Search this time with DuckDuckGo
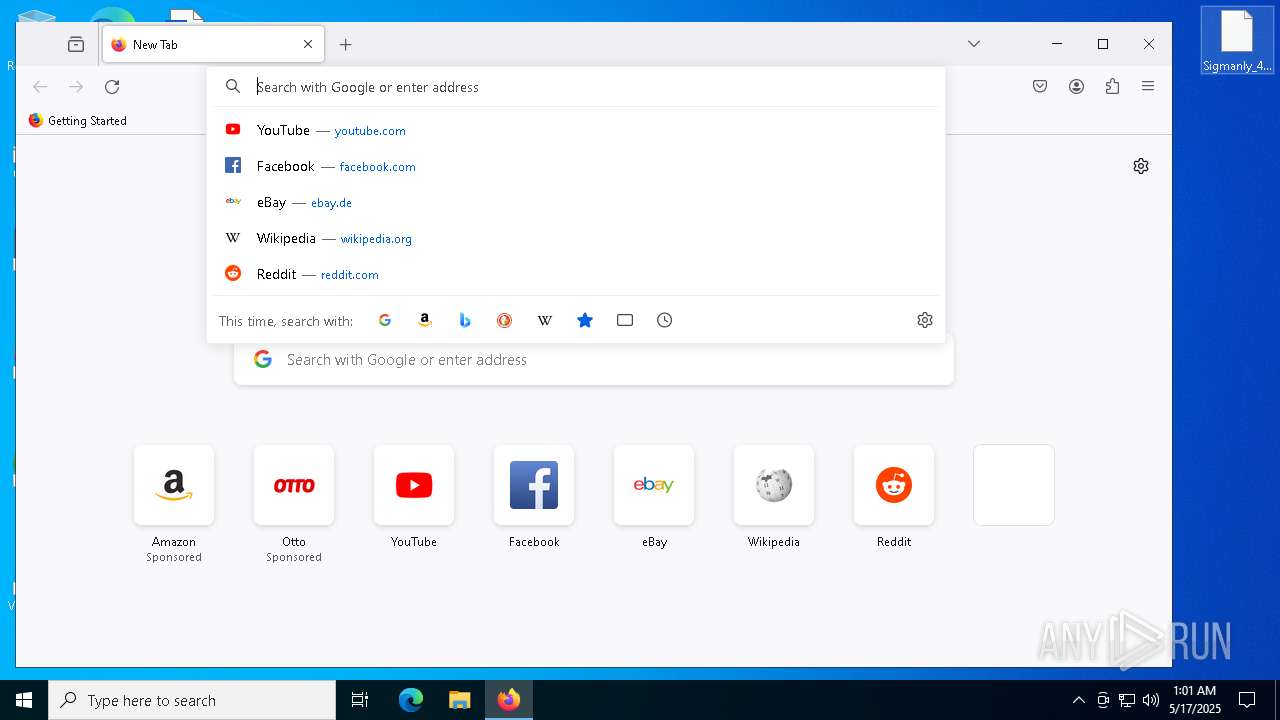The width and height of the screenshot is (1280, 720). click(x=505, y=320)
